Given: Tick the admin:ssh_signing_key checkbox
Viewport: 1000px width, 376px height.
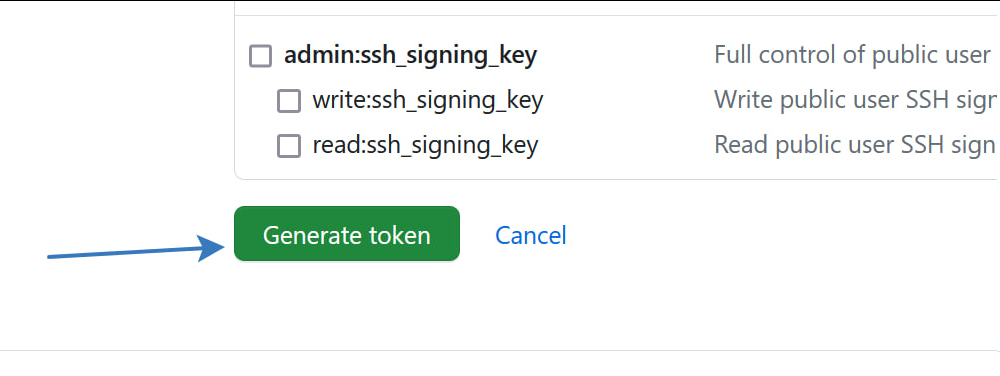Looking at the screenshot, I should [260, 56].
